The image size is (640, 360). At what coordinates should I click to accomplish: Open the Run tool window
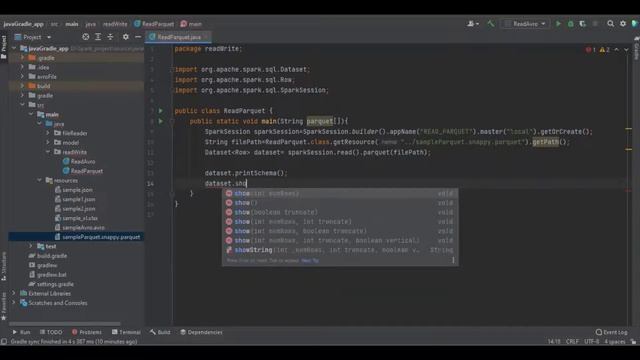click(x=21, y=332)
